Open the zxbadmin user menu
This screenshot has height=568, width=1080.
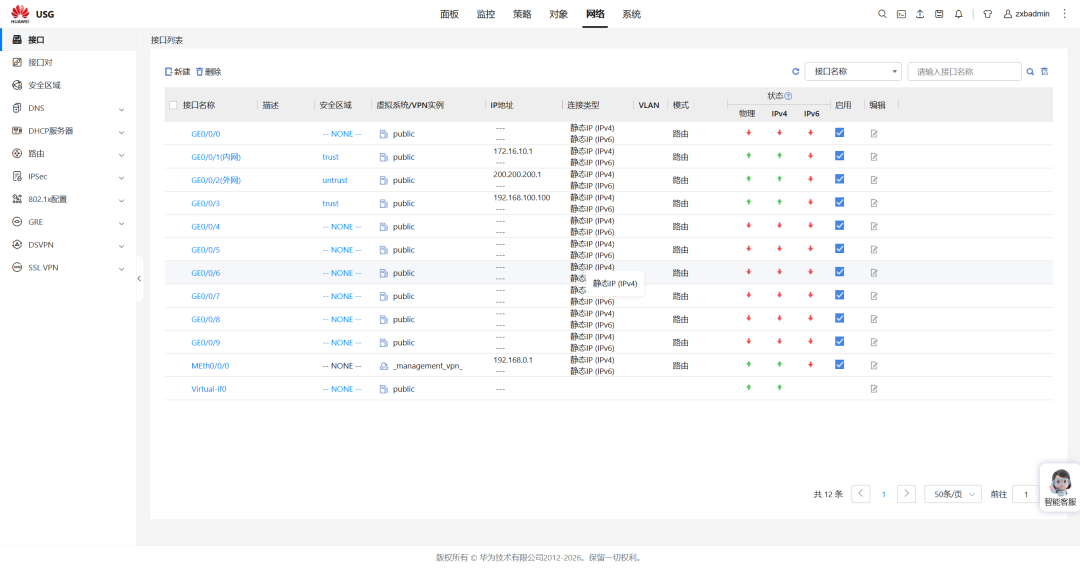1026,14
